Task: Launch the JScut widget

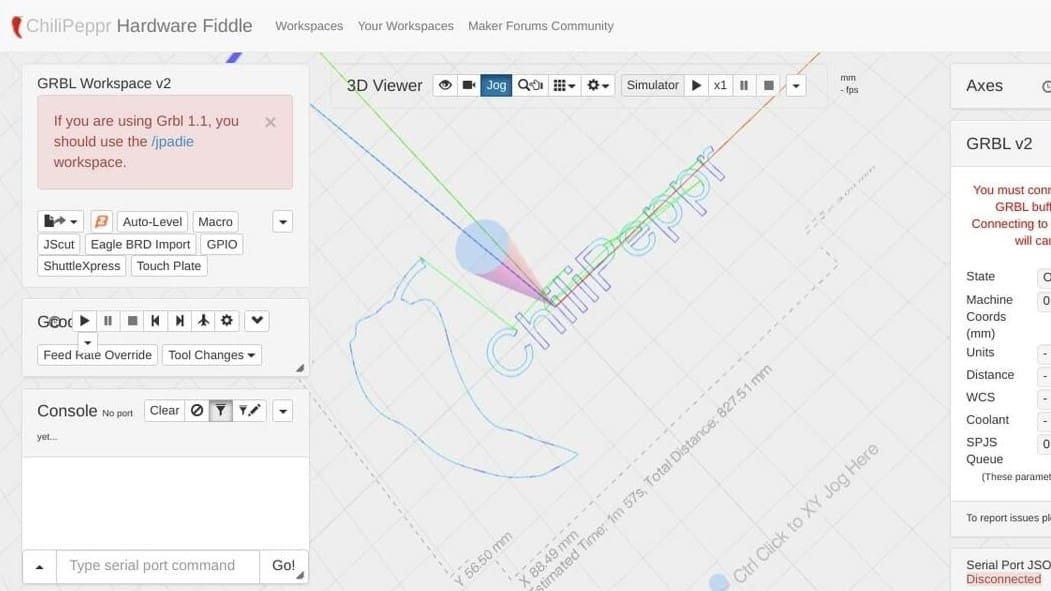Action: coord(59,245)
